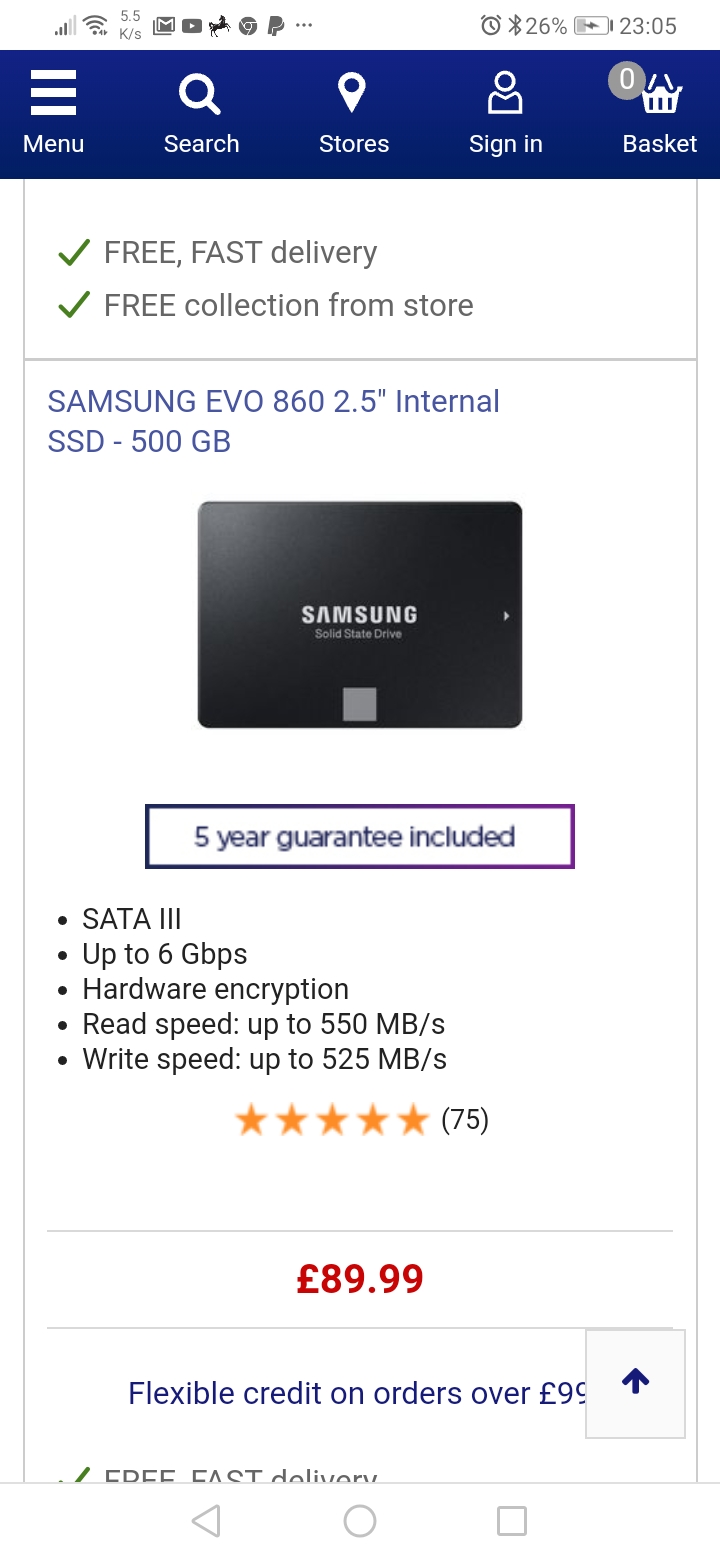Tap the 5 year guarantee banner

(x=360, y=836)
